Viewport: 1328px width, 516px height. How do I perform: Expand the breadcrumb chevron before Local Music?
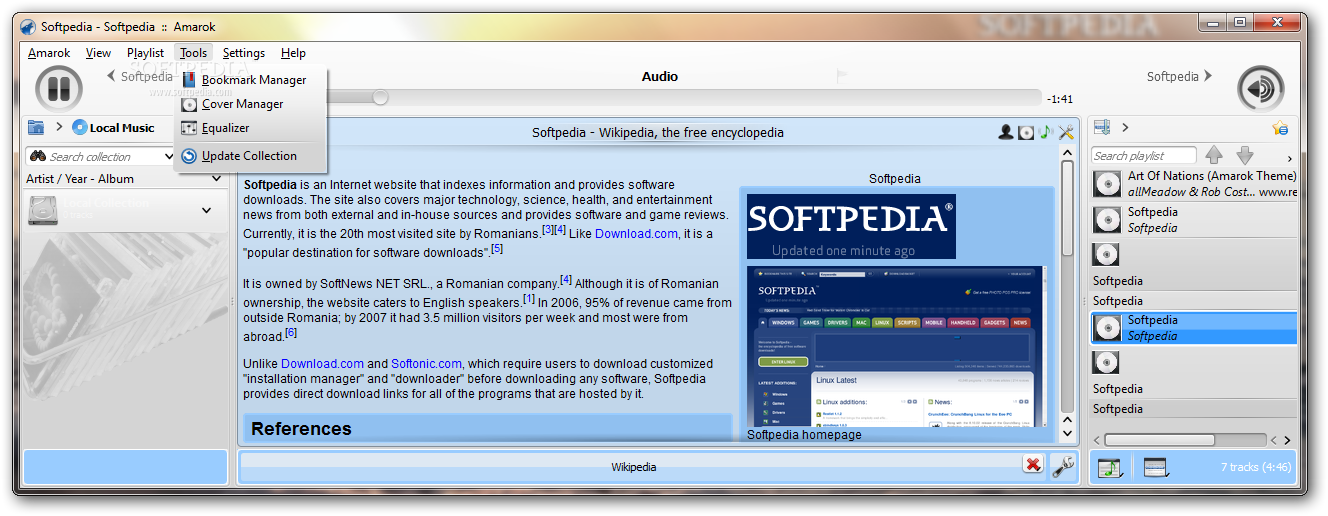pos(59,127)
